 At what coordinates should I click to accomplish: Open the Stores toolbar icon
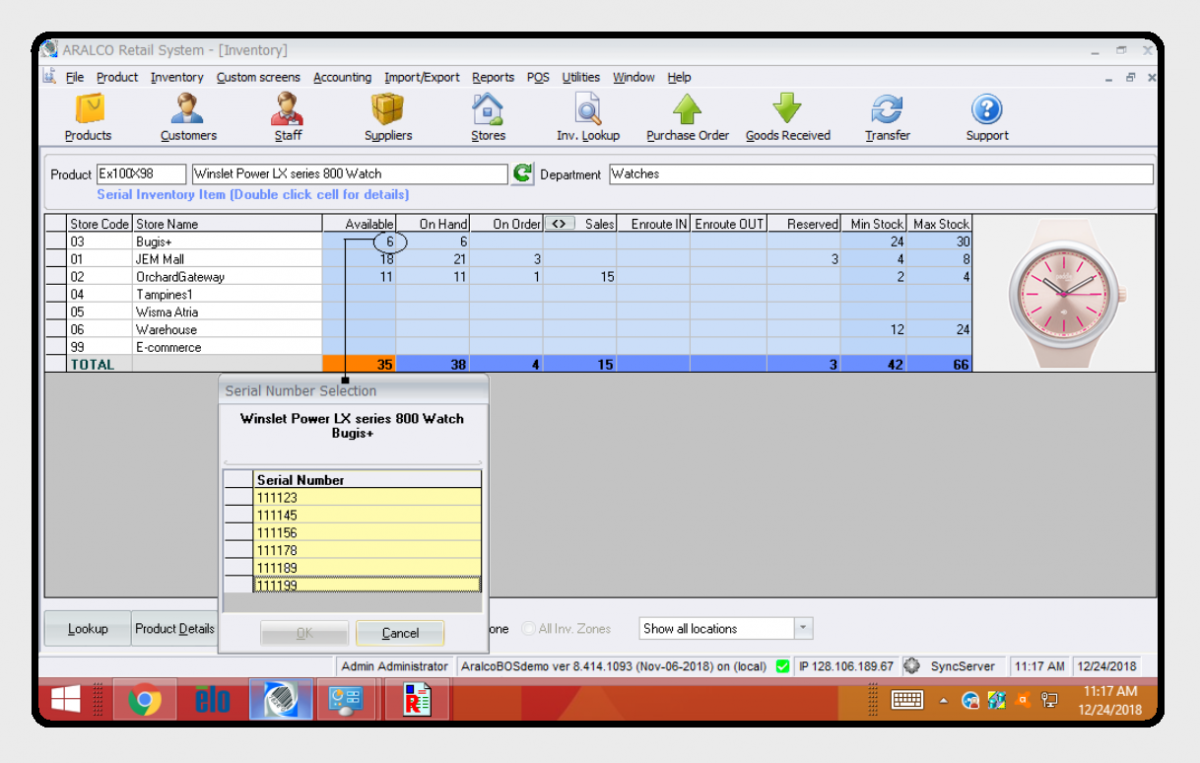[488, 117]
